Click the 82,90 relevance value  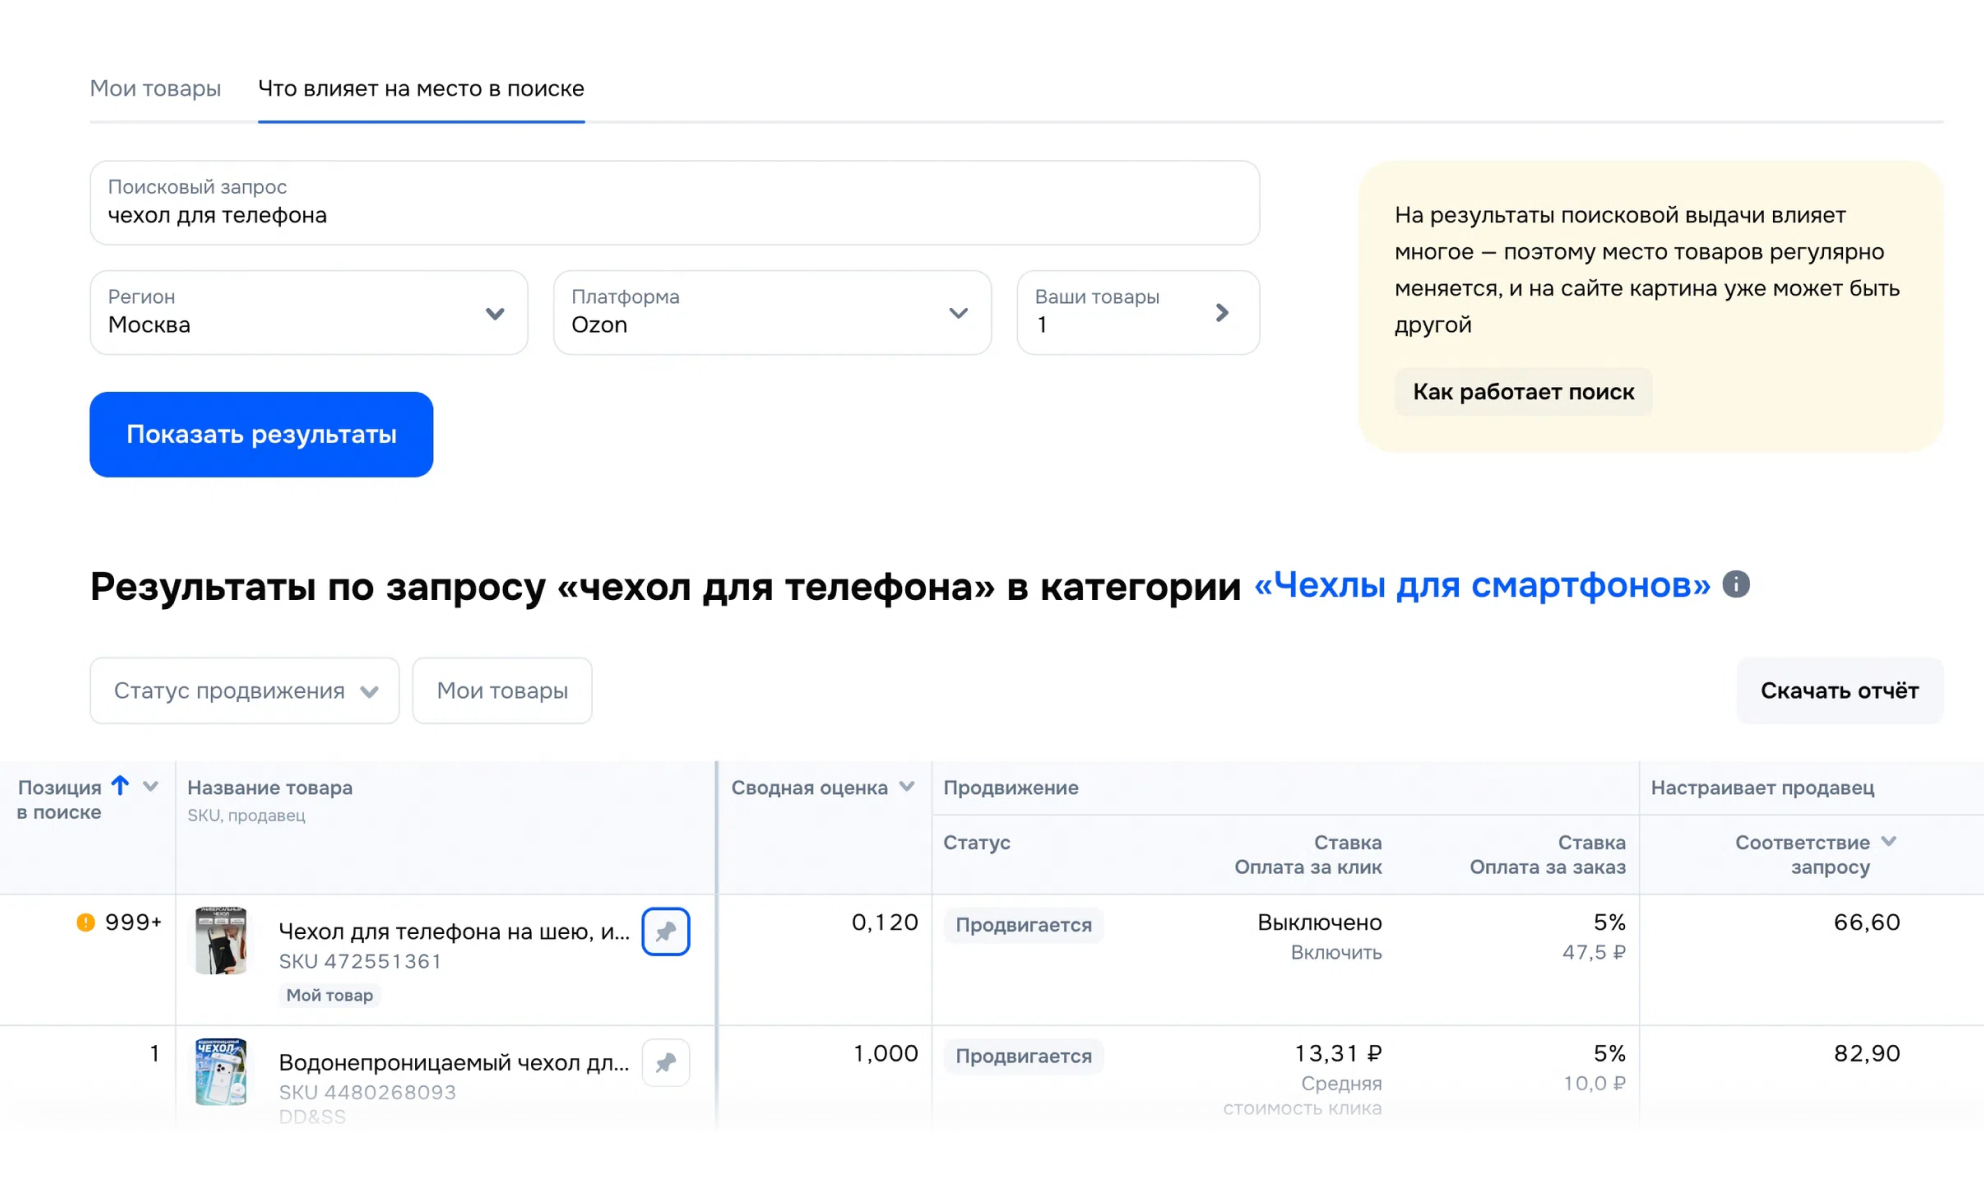point(1867,1053)
